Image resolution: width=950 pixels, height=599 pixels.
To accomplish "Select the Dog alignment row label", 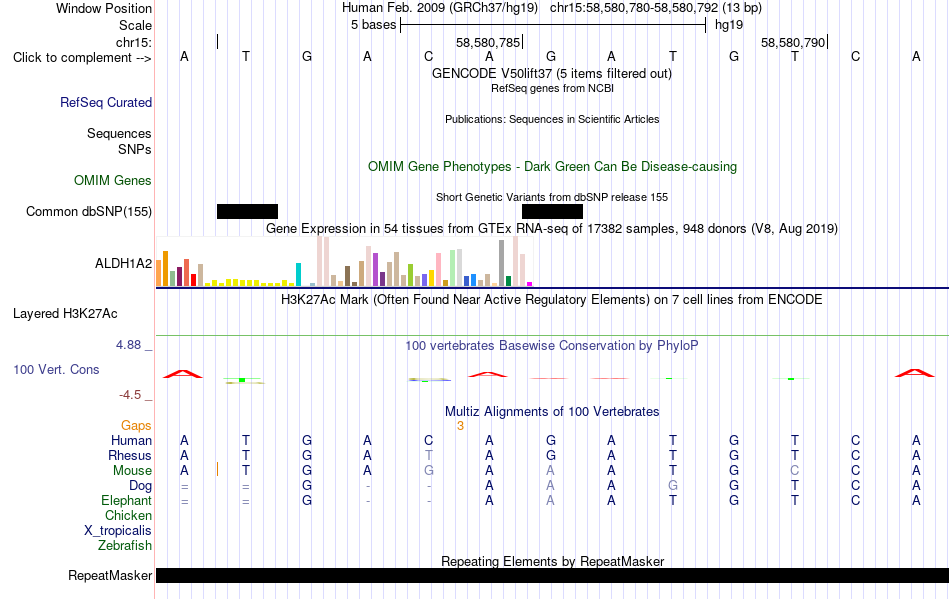I will tap(140, 486).
